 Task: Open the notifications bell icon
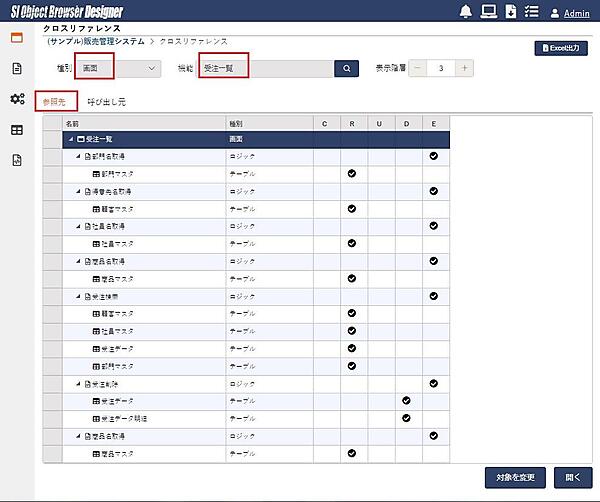pos(465,11)
